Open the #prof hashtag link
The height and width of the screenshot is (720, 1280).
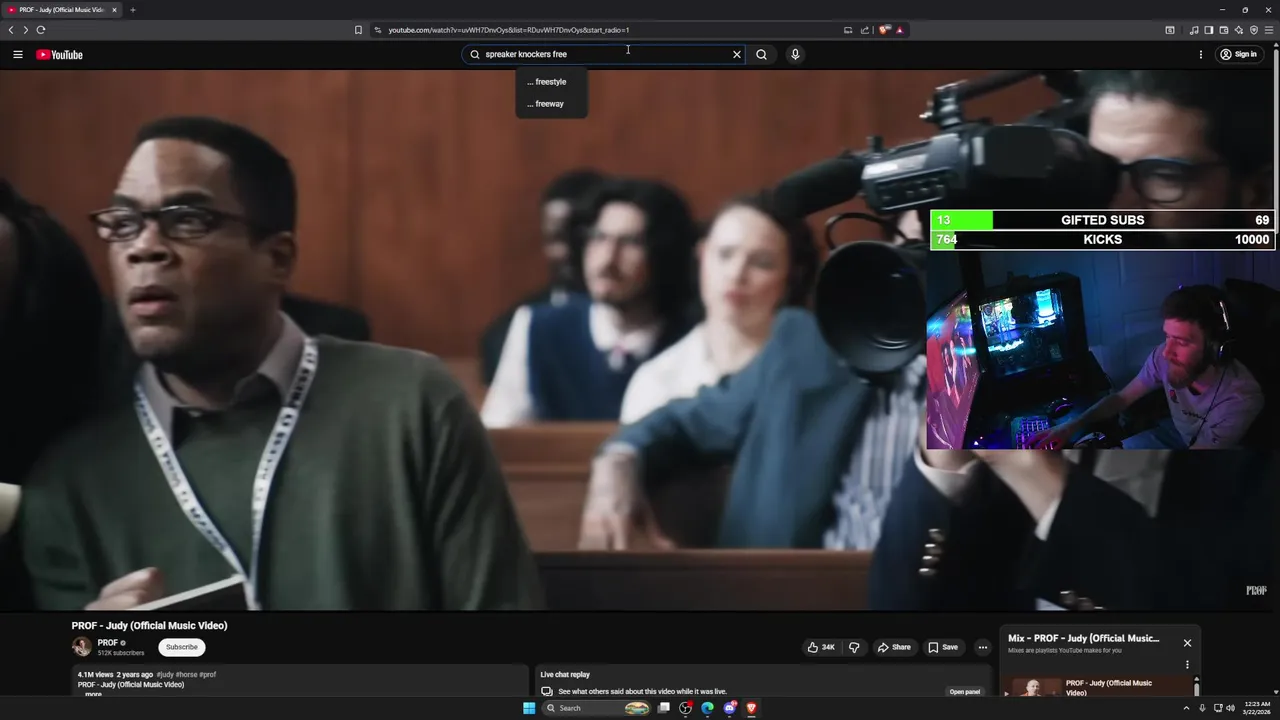[x=208, y=675]
